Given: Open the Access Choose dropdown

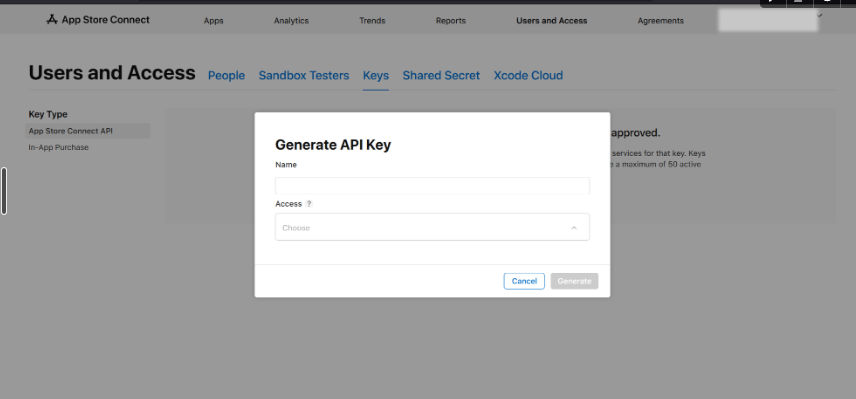Looking at the screenshot, I should click(x=432, y=227).
